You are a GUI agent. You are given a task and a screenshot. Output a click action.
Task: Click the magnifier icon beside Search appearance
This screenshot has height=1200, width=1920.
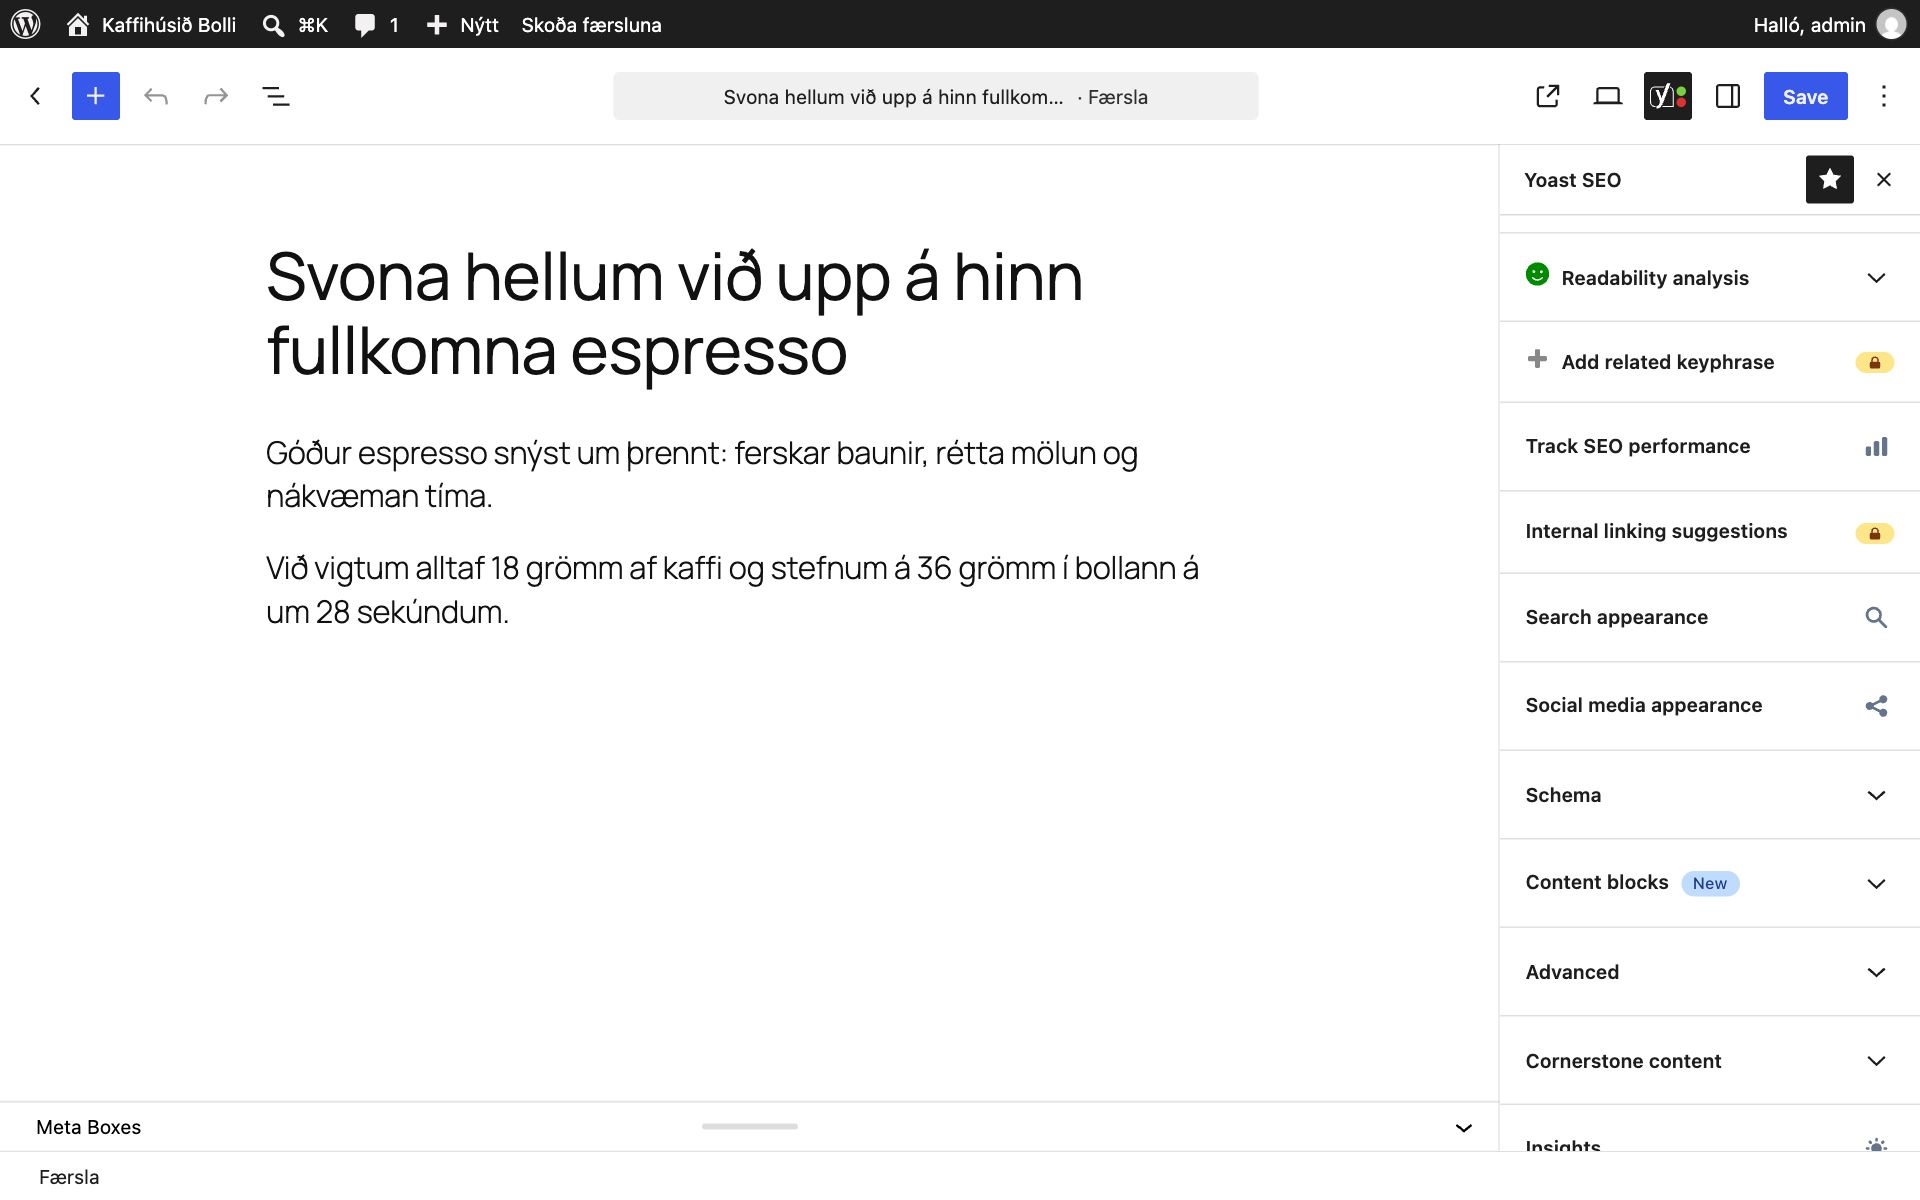click(x=1876, y=618)
